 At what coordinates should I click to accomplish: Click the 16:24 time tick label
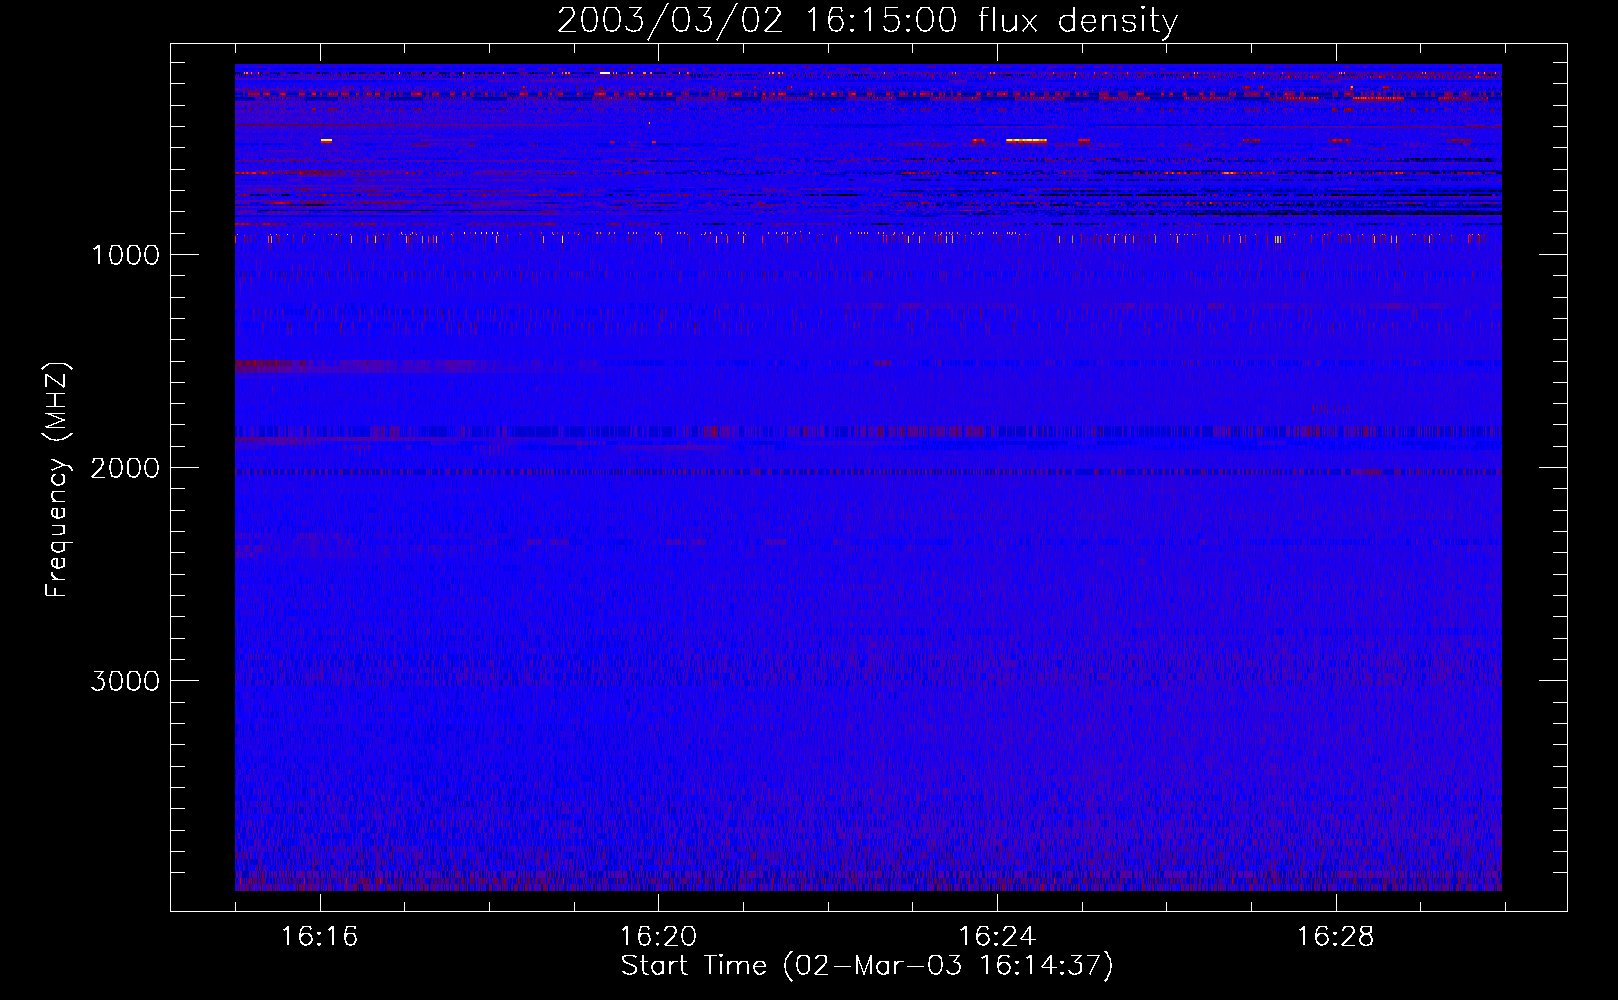[x=997, y=937]
